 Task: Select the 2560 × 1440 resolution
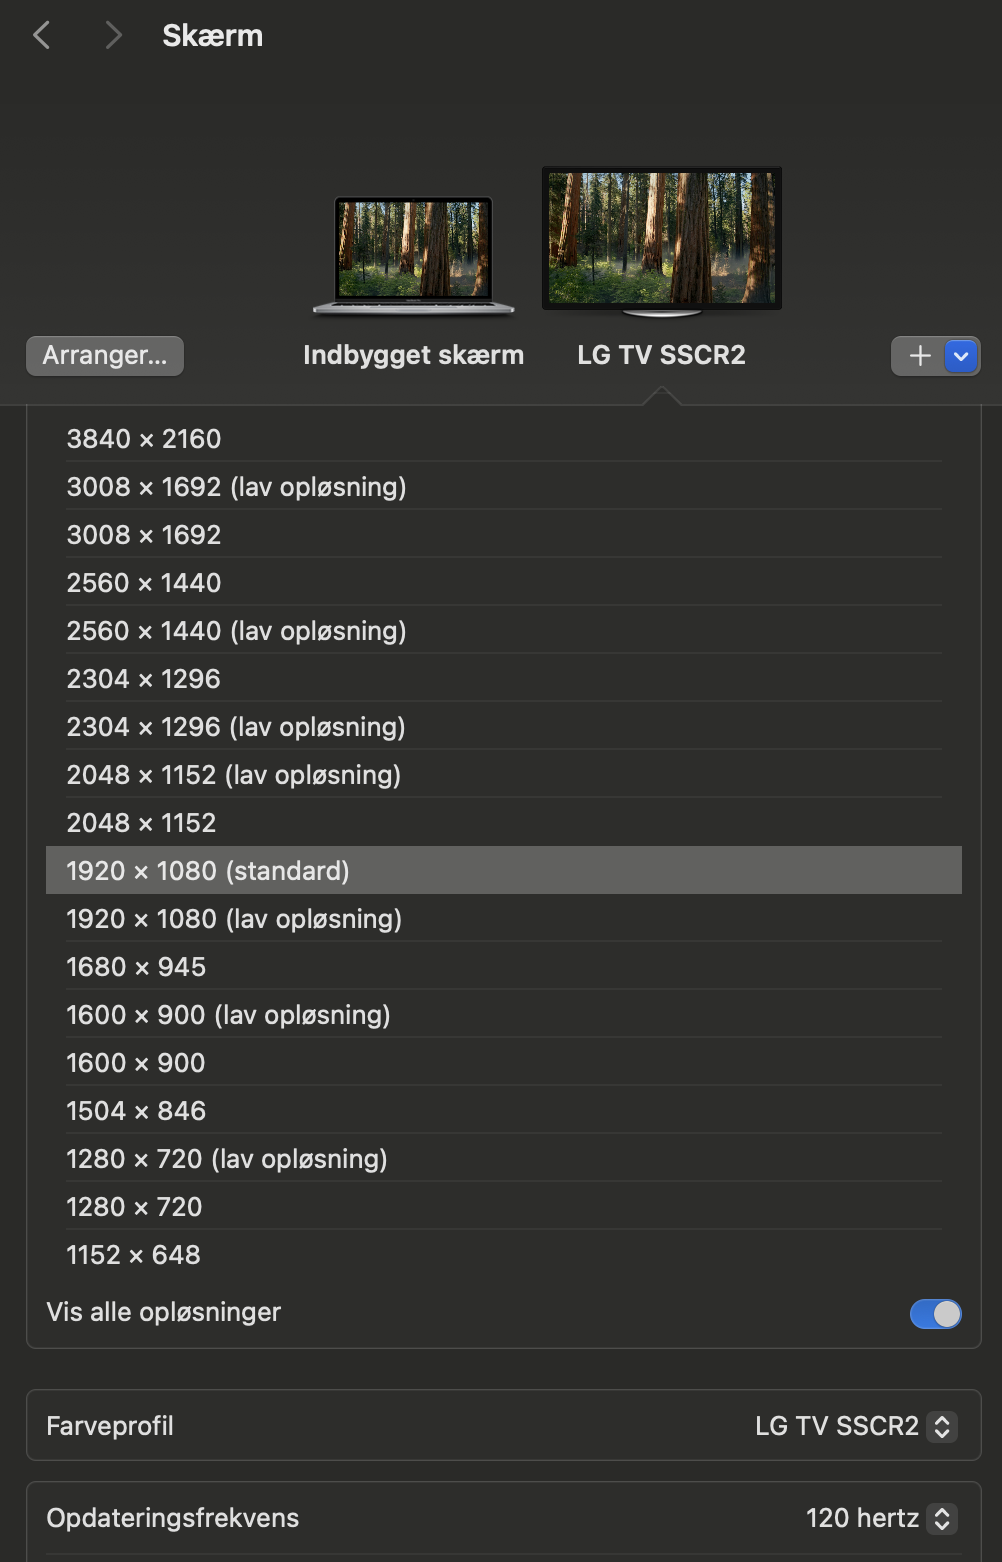pos(143,583)
